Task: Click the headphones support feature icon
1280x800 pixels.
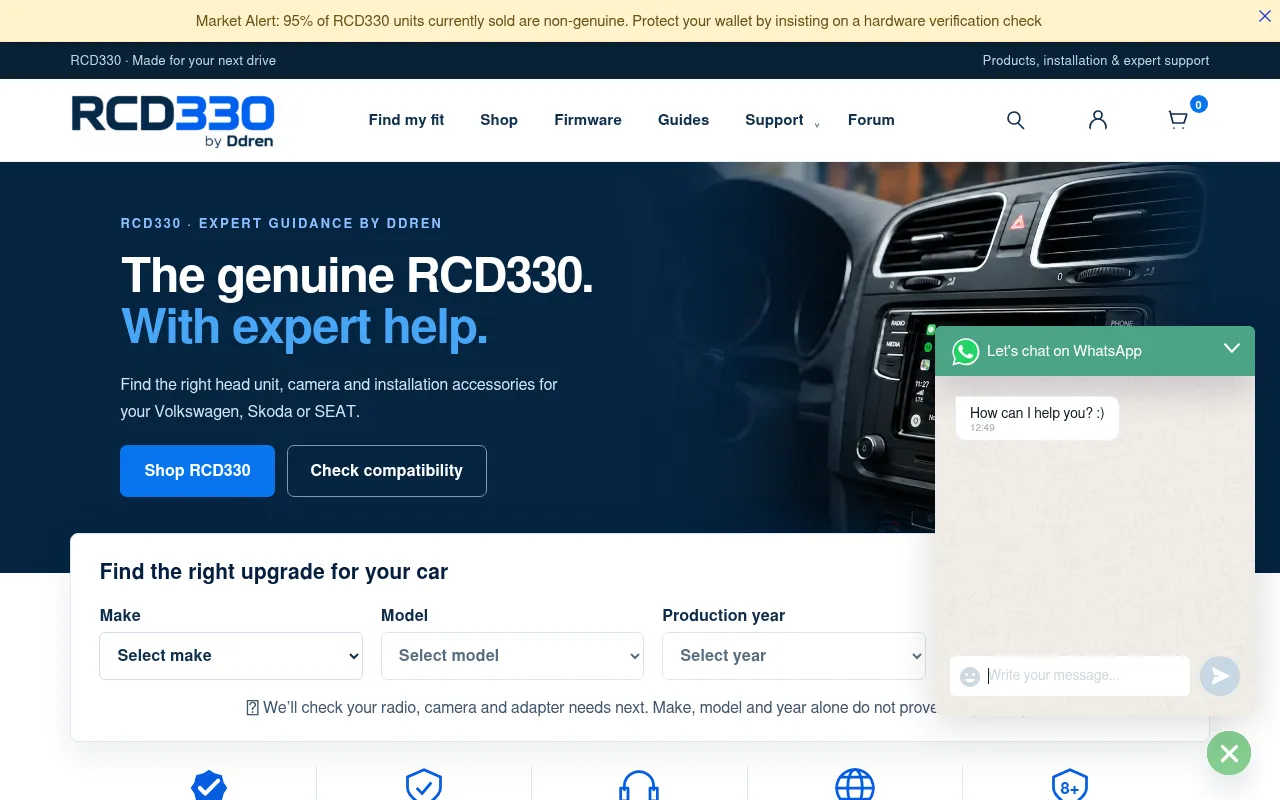Action: (x=639, y=786)
